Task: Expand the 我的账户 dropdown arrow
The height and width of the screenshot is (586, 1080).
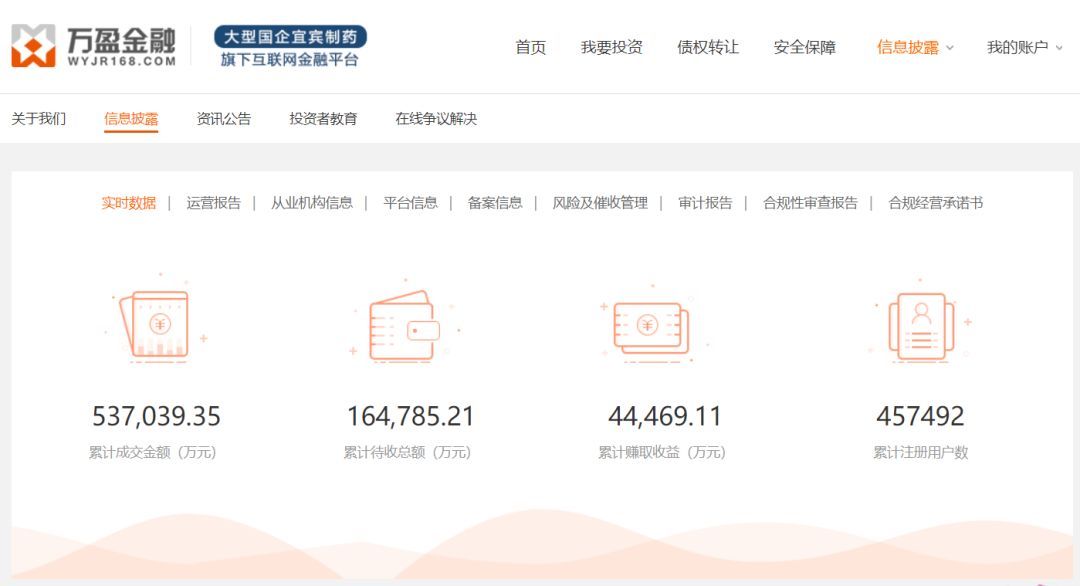Action: click(x=1059, y=48)
